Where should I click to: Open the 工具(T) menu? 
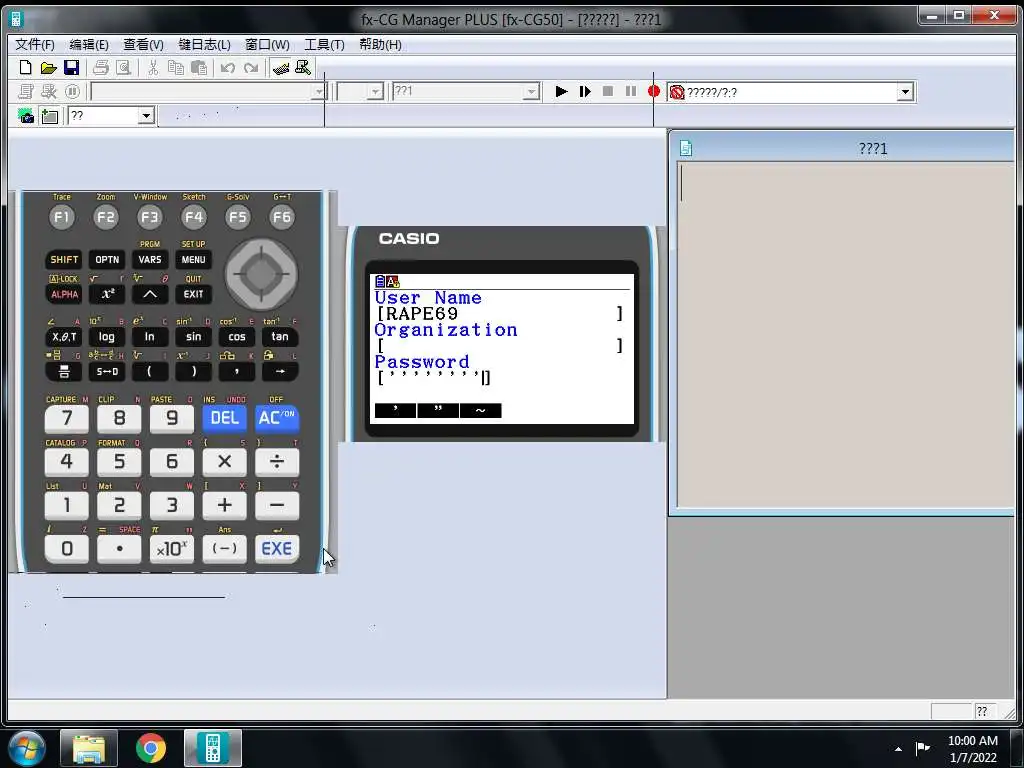324,44
